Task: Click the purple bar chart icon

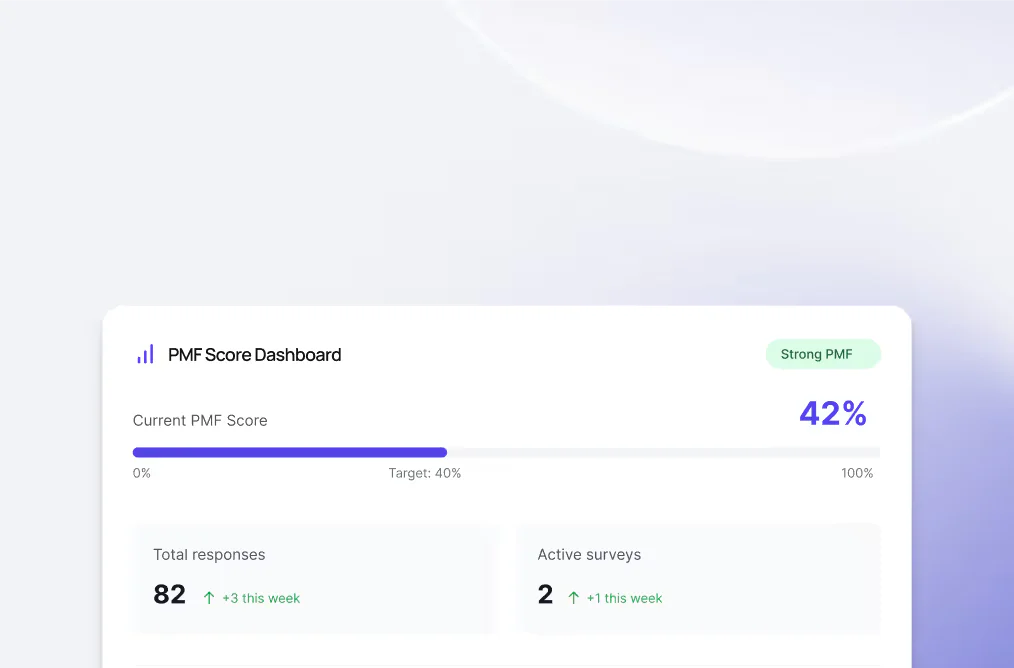Action: (144, 354)
